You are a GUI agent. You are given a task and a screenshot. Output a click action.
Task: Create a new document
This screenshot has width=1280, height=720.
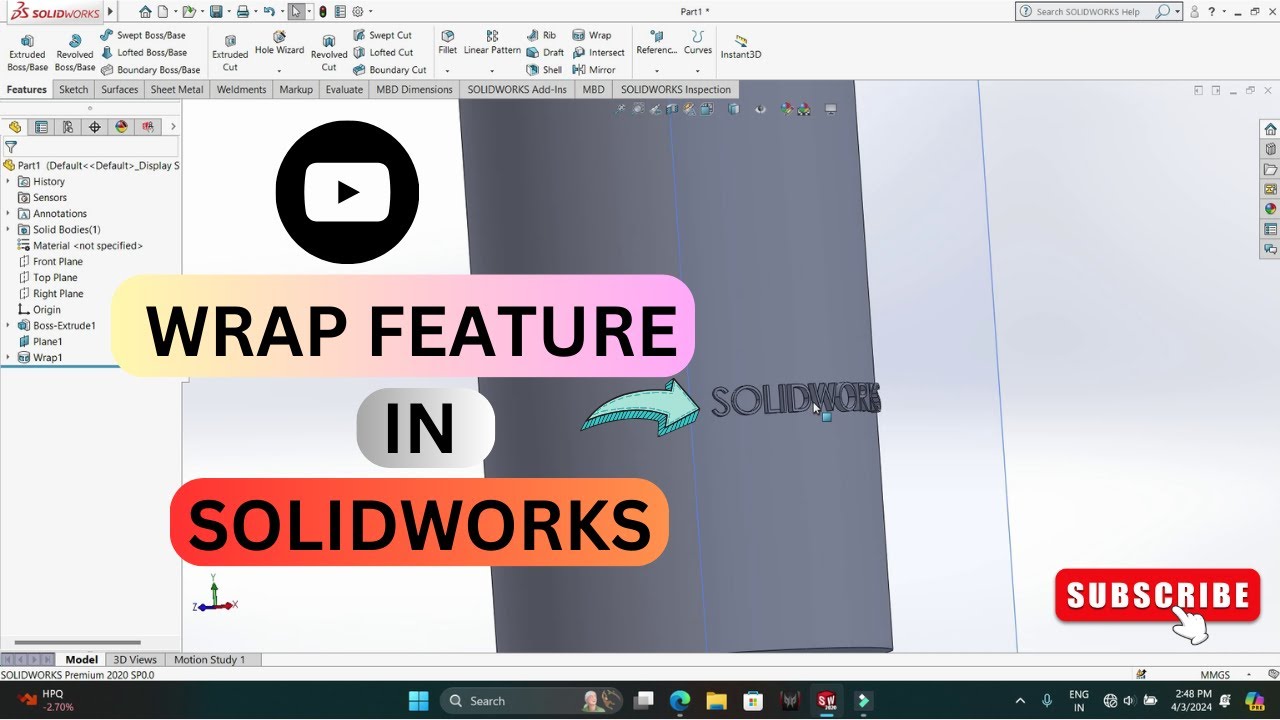(164, 12)
